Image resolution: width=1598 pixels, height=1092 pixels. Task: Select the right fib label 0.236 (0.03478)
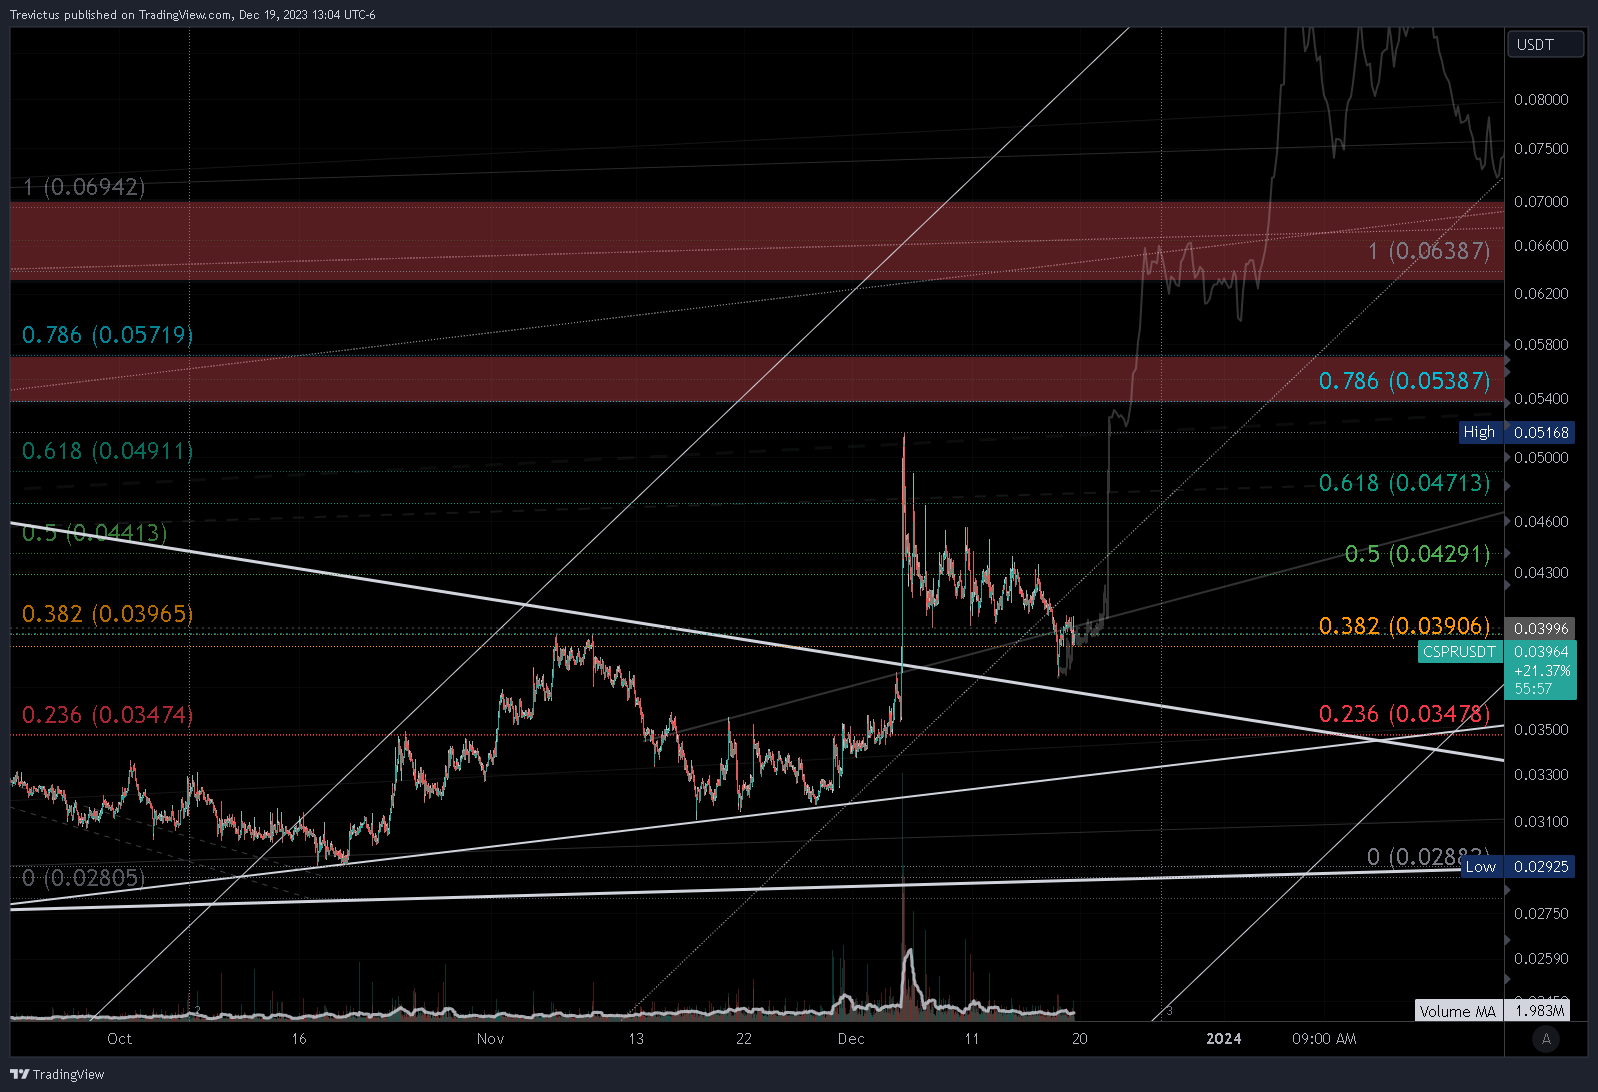click(1404, 714)
